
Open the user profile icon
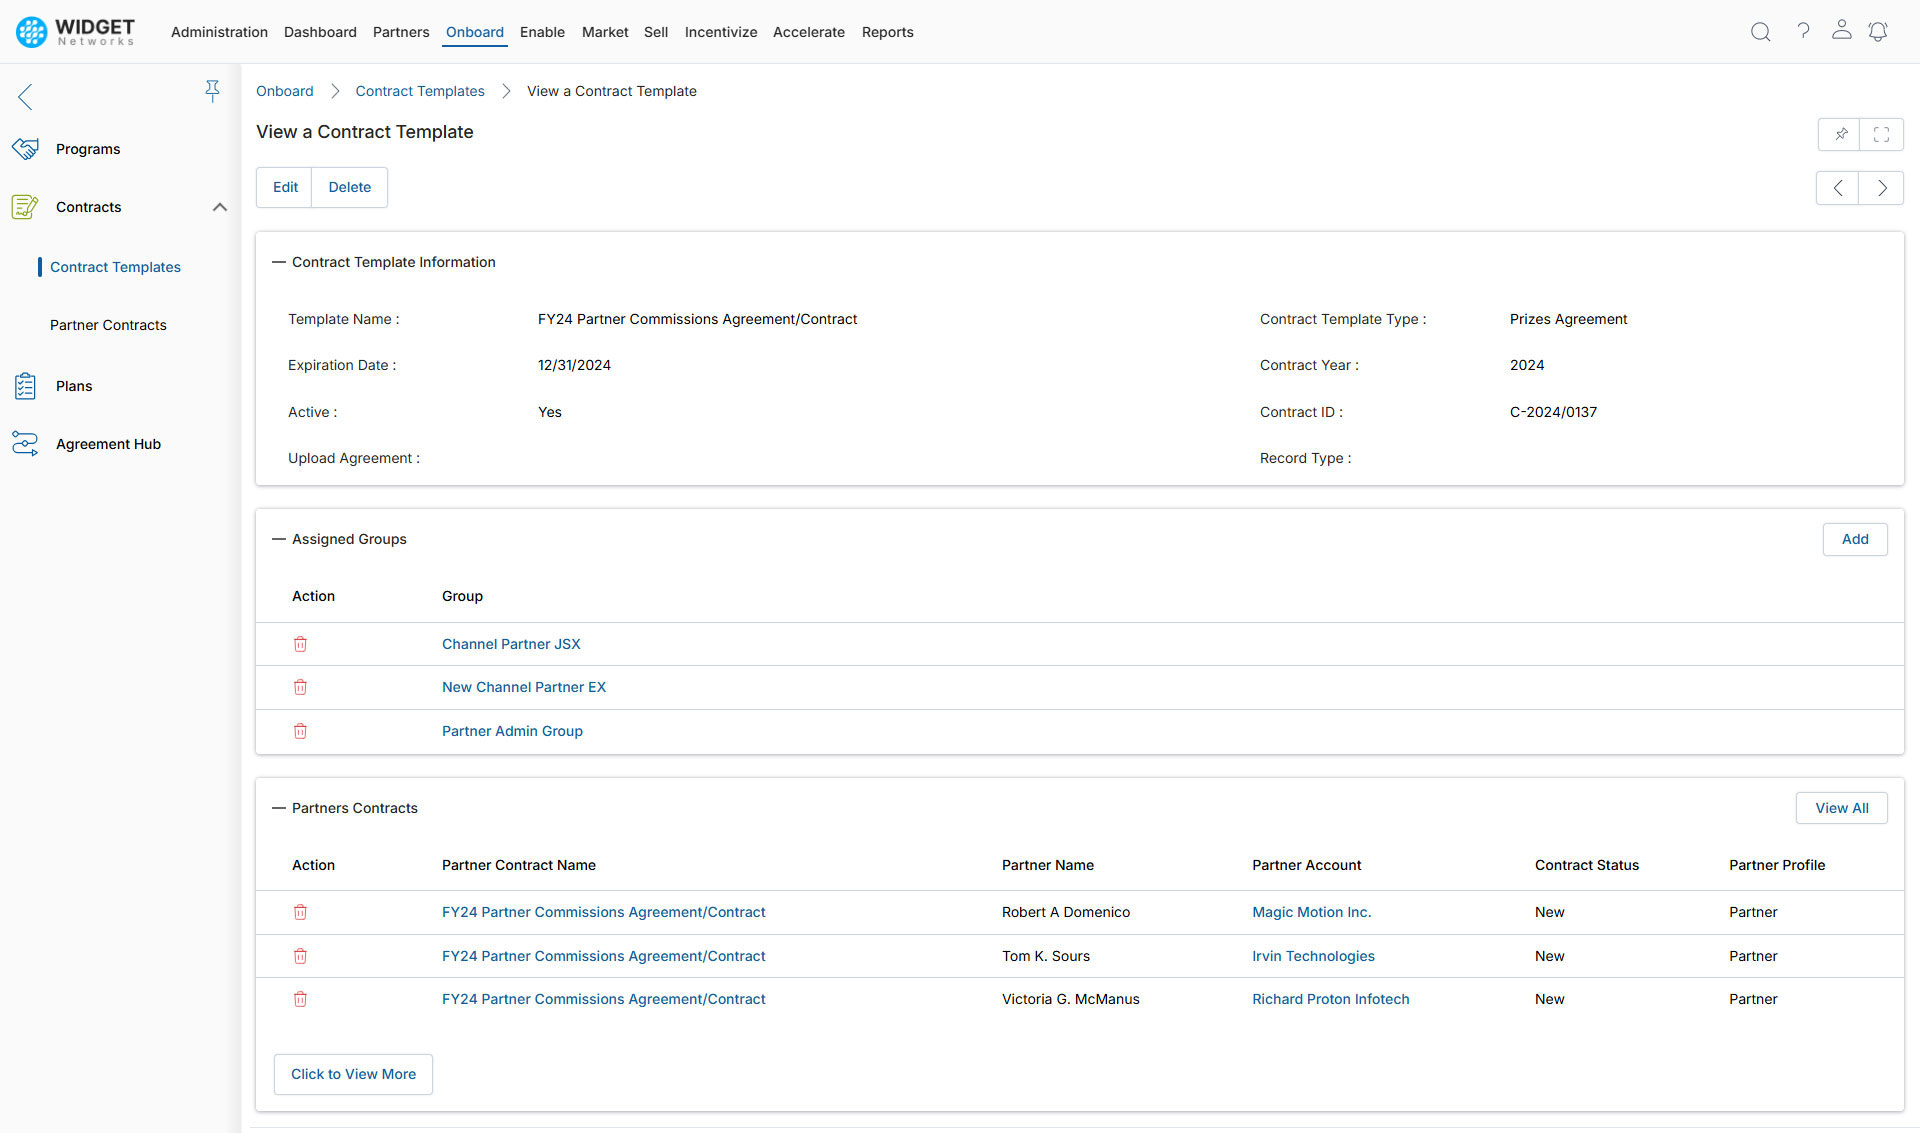(x=1841, y=30)
